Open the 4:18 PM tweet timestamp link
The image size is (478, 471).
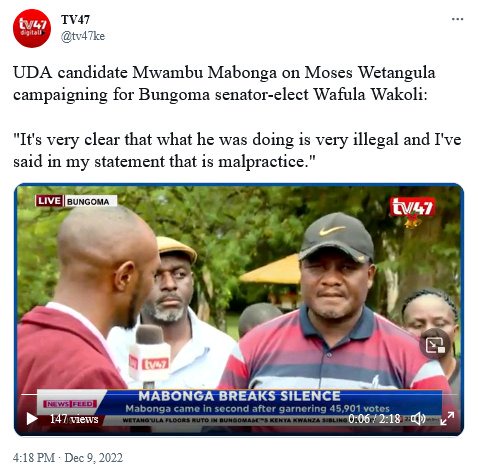[34, 458]
